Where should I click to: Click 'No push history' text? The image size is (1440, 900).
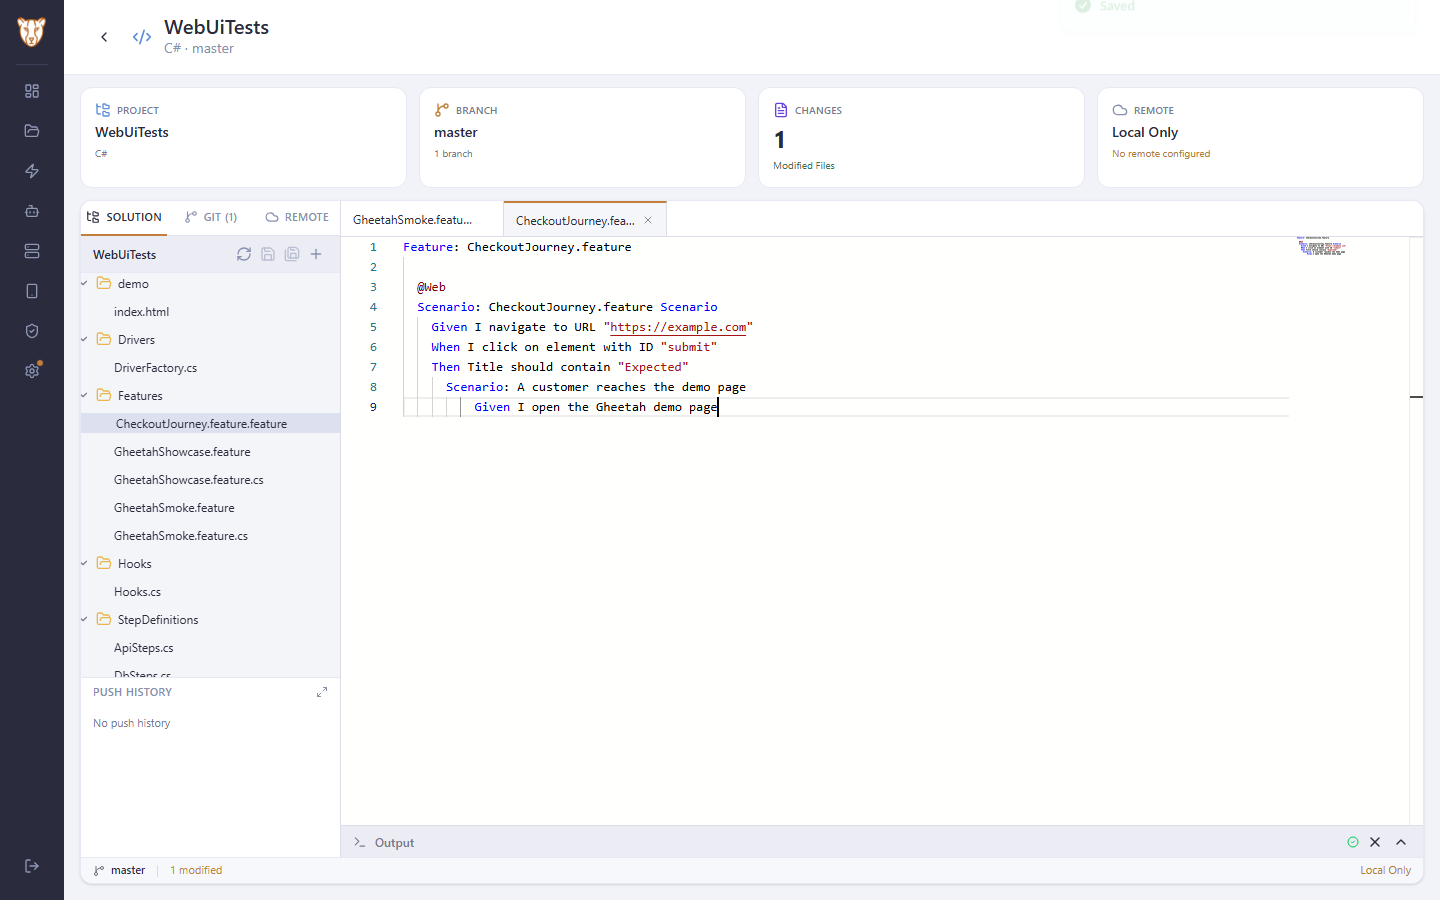(132, 723)
